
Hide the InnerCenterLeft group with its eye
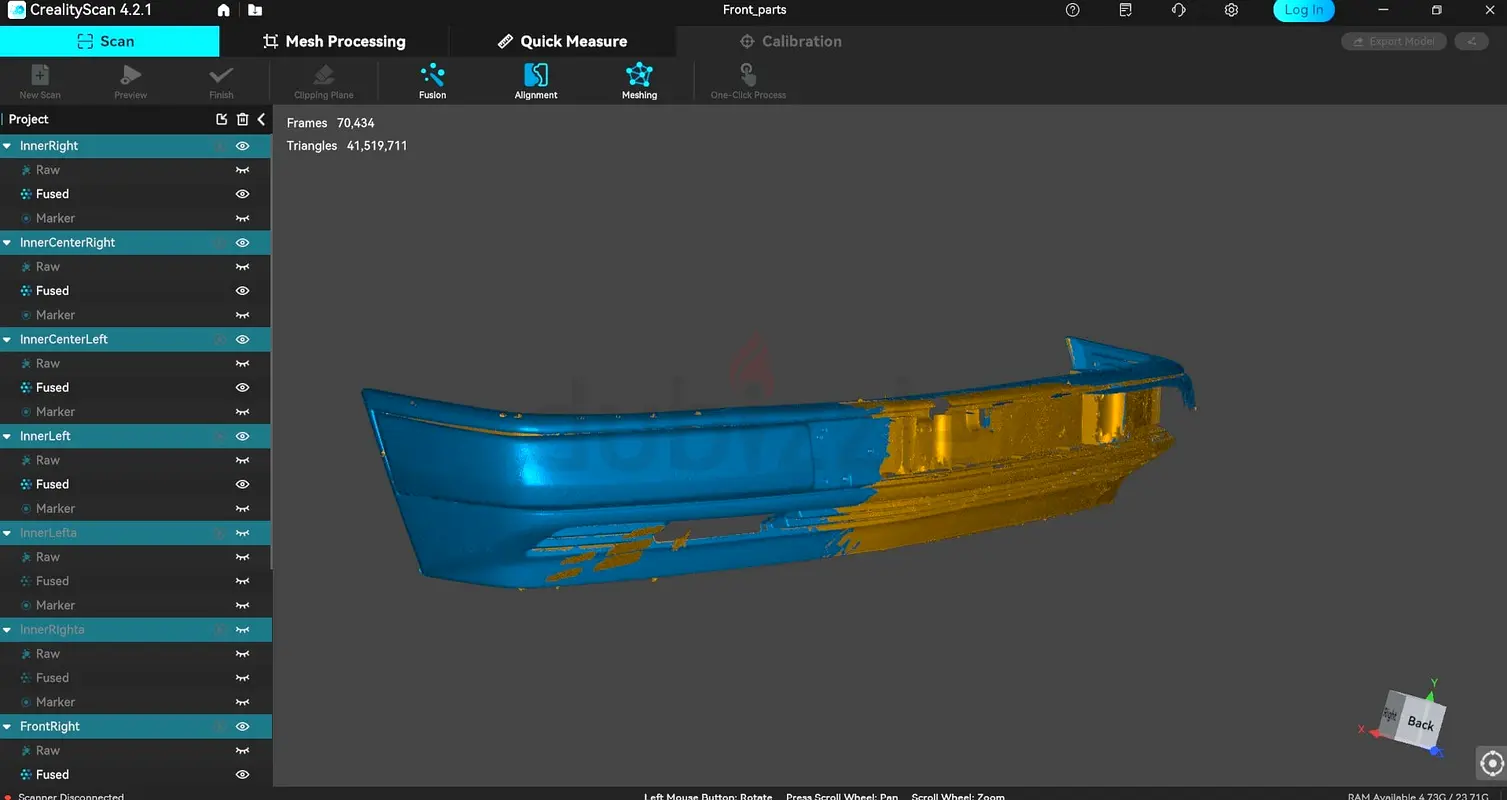(x=242, y=339)
